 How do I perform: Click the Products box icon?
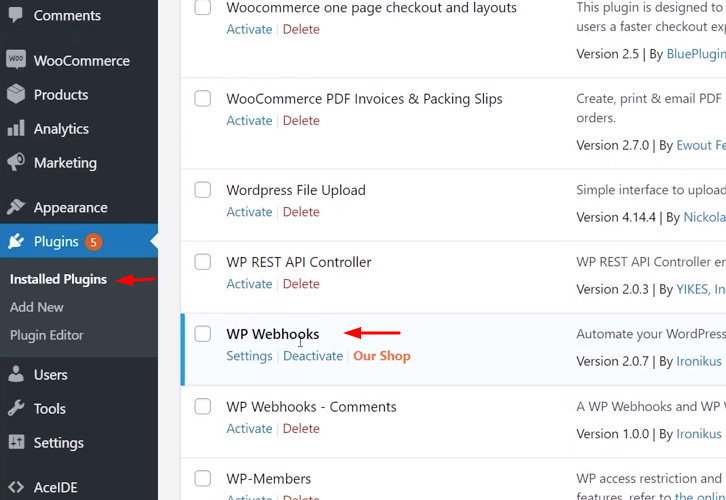(16, 94)
